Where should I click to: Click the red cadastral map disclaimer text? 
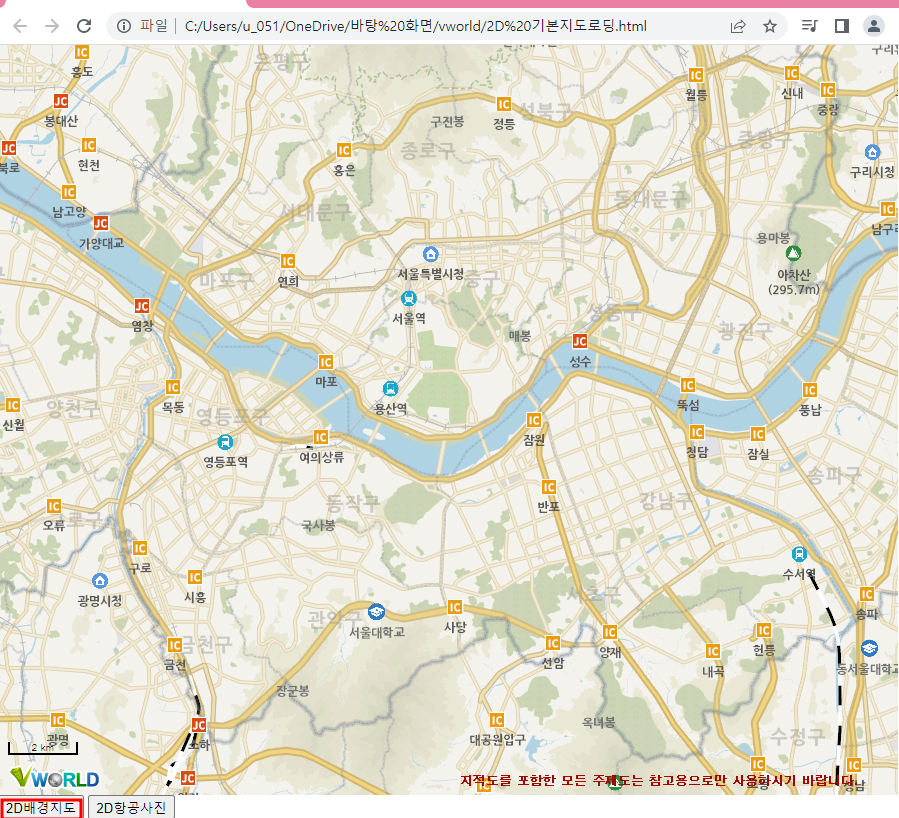pyautogui.click(x=656, y=780)
